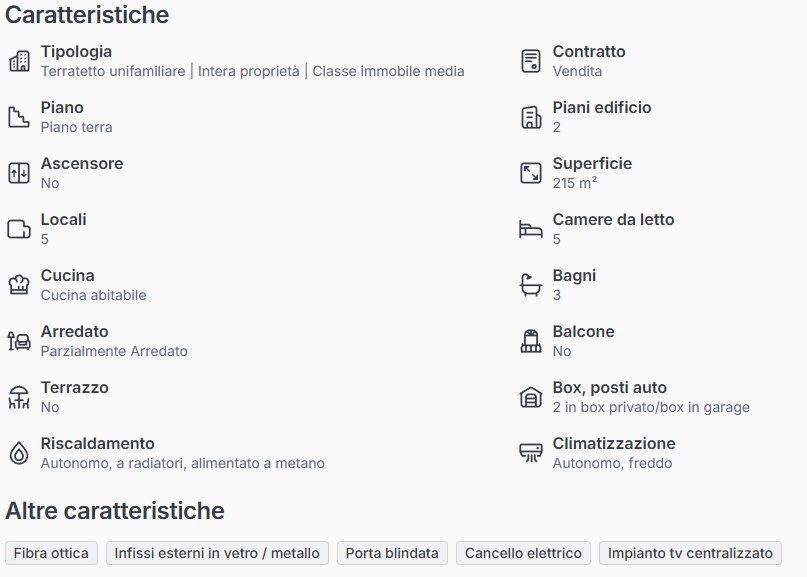
Task: Select the Porta blindata tag
Action: click(392, 553)
